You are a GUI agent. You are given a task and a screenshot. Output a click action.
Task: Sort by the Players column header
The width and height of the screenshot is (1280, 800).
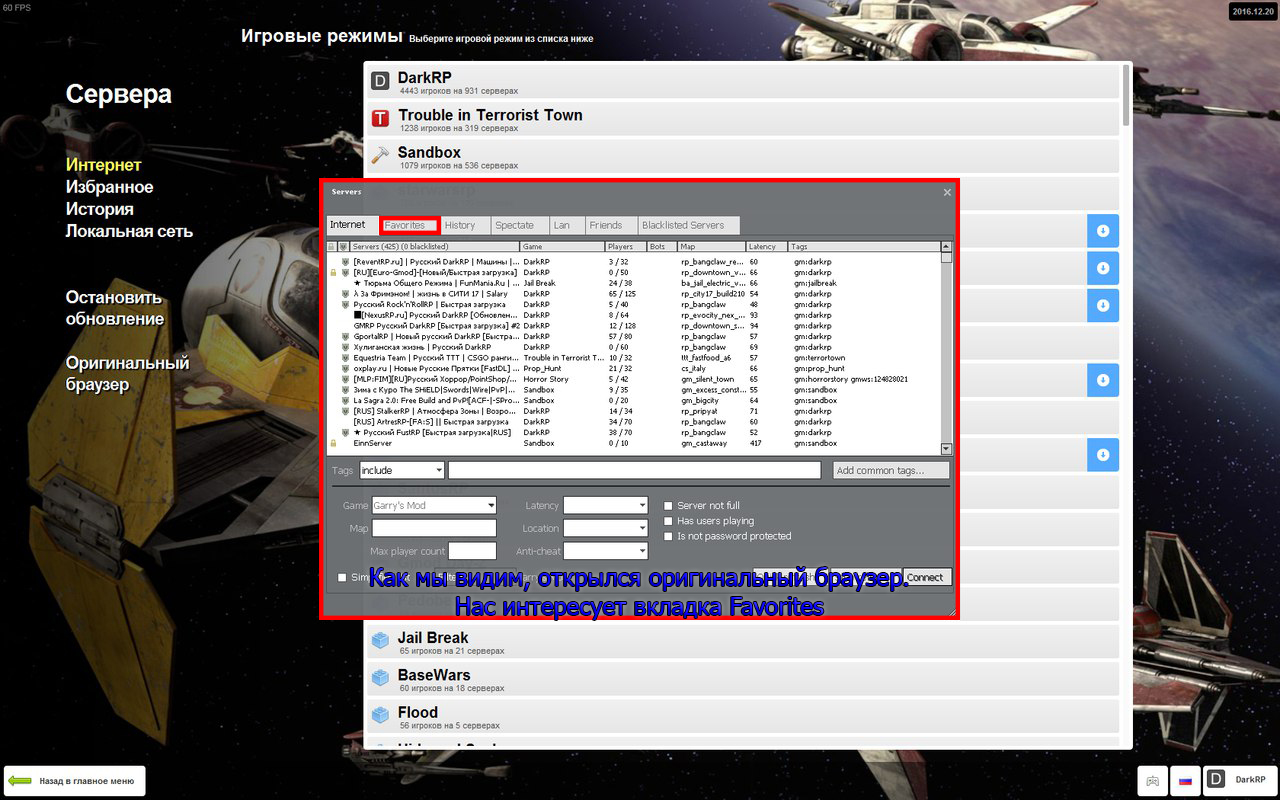625,246
